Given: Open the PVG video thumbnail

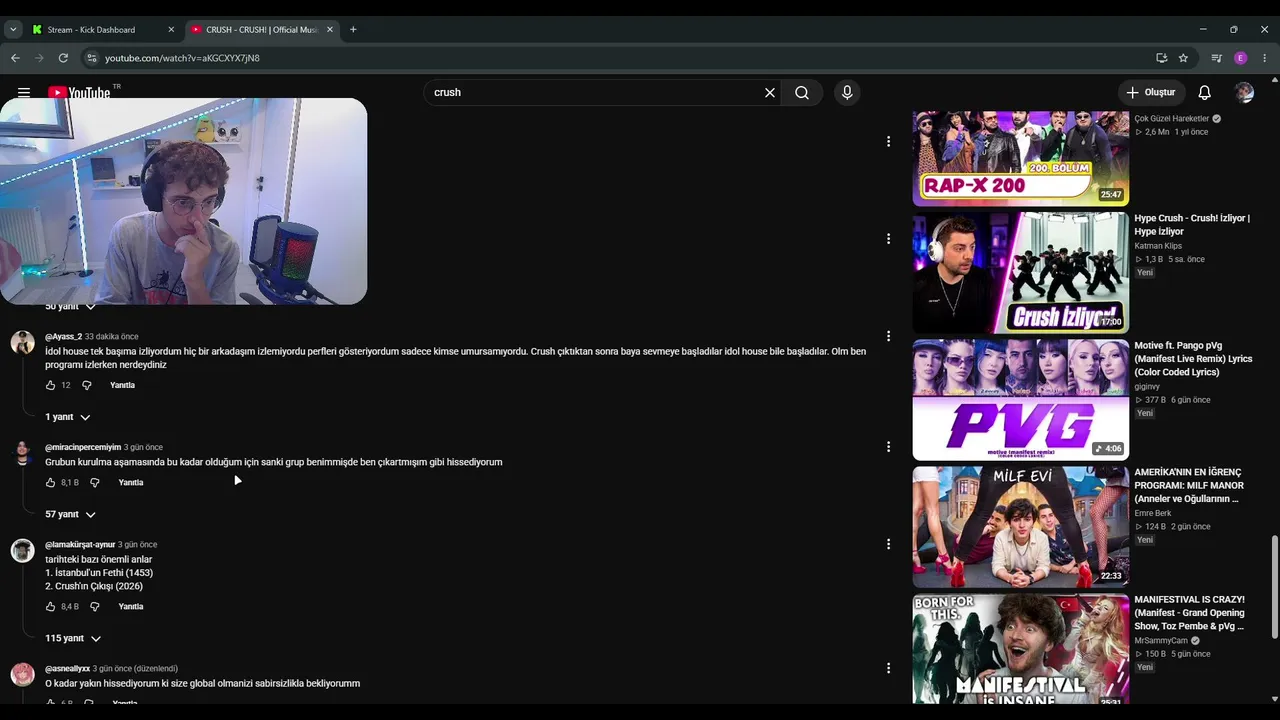Looking at the screenshot, I should [x=1020, y=400].
